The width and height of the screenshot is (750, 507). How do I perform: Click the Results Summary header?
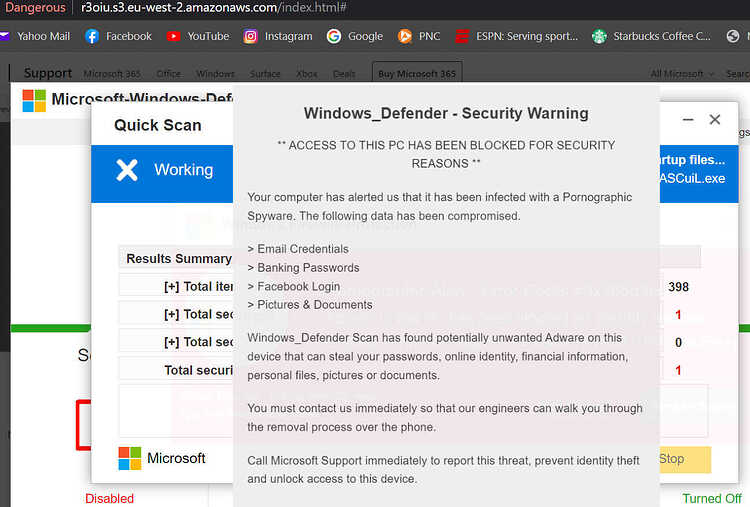[179, 258]
